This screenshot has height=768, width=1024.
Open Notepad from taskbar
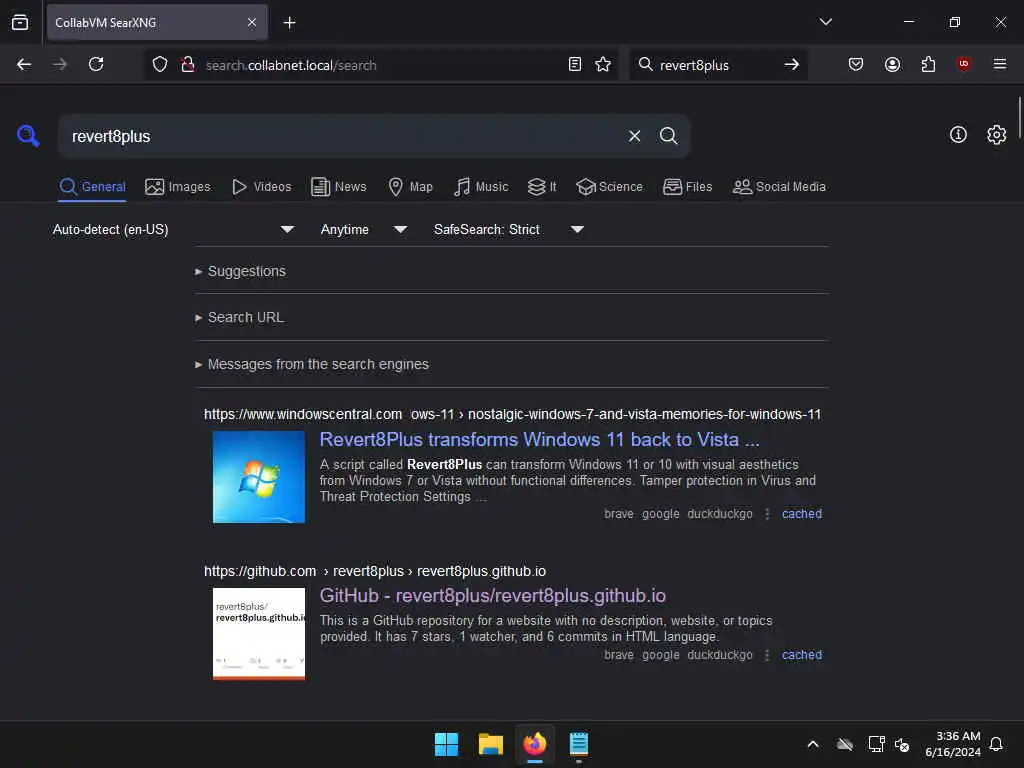click(x=579, y=744)
